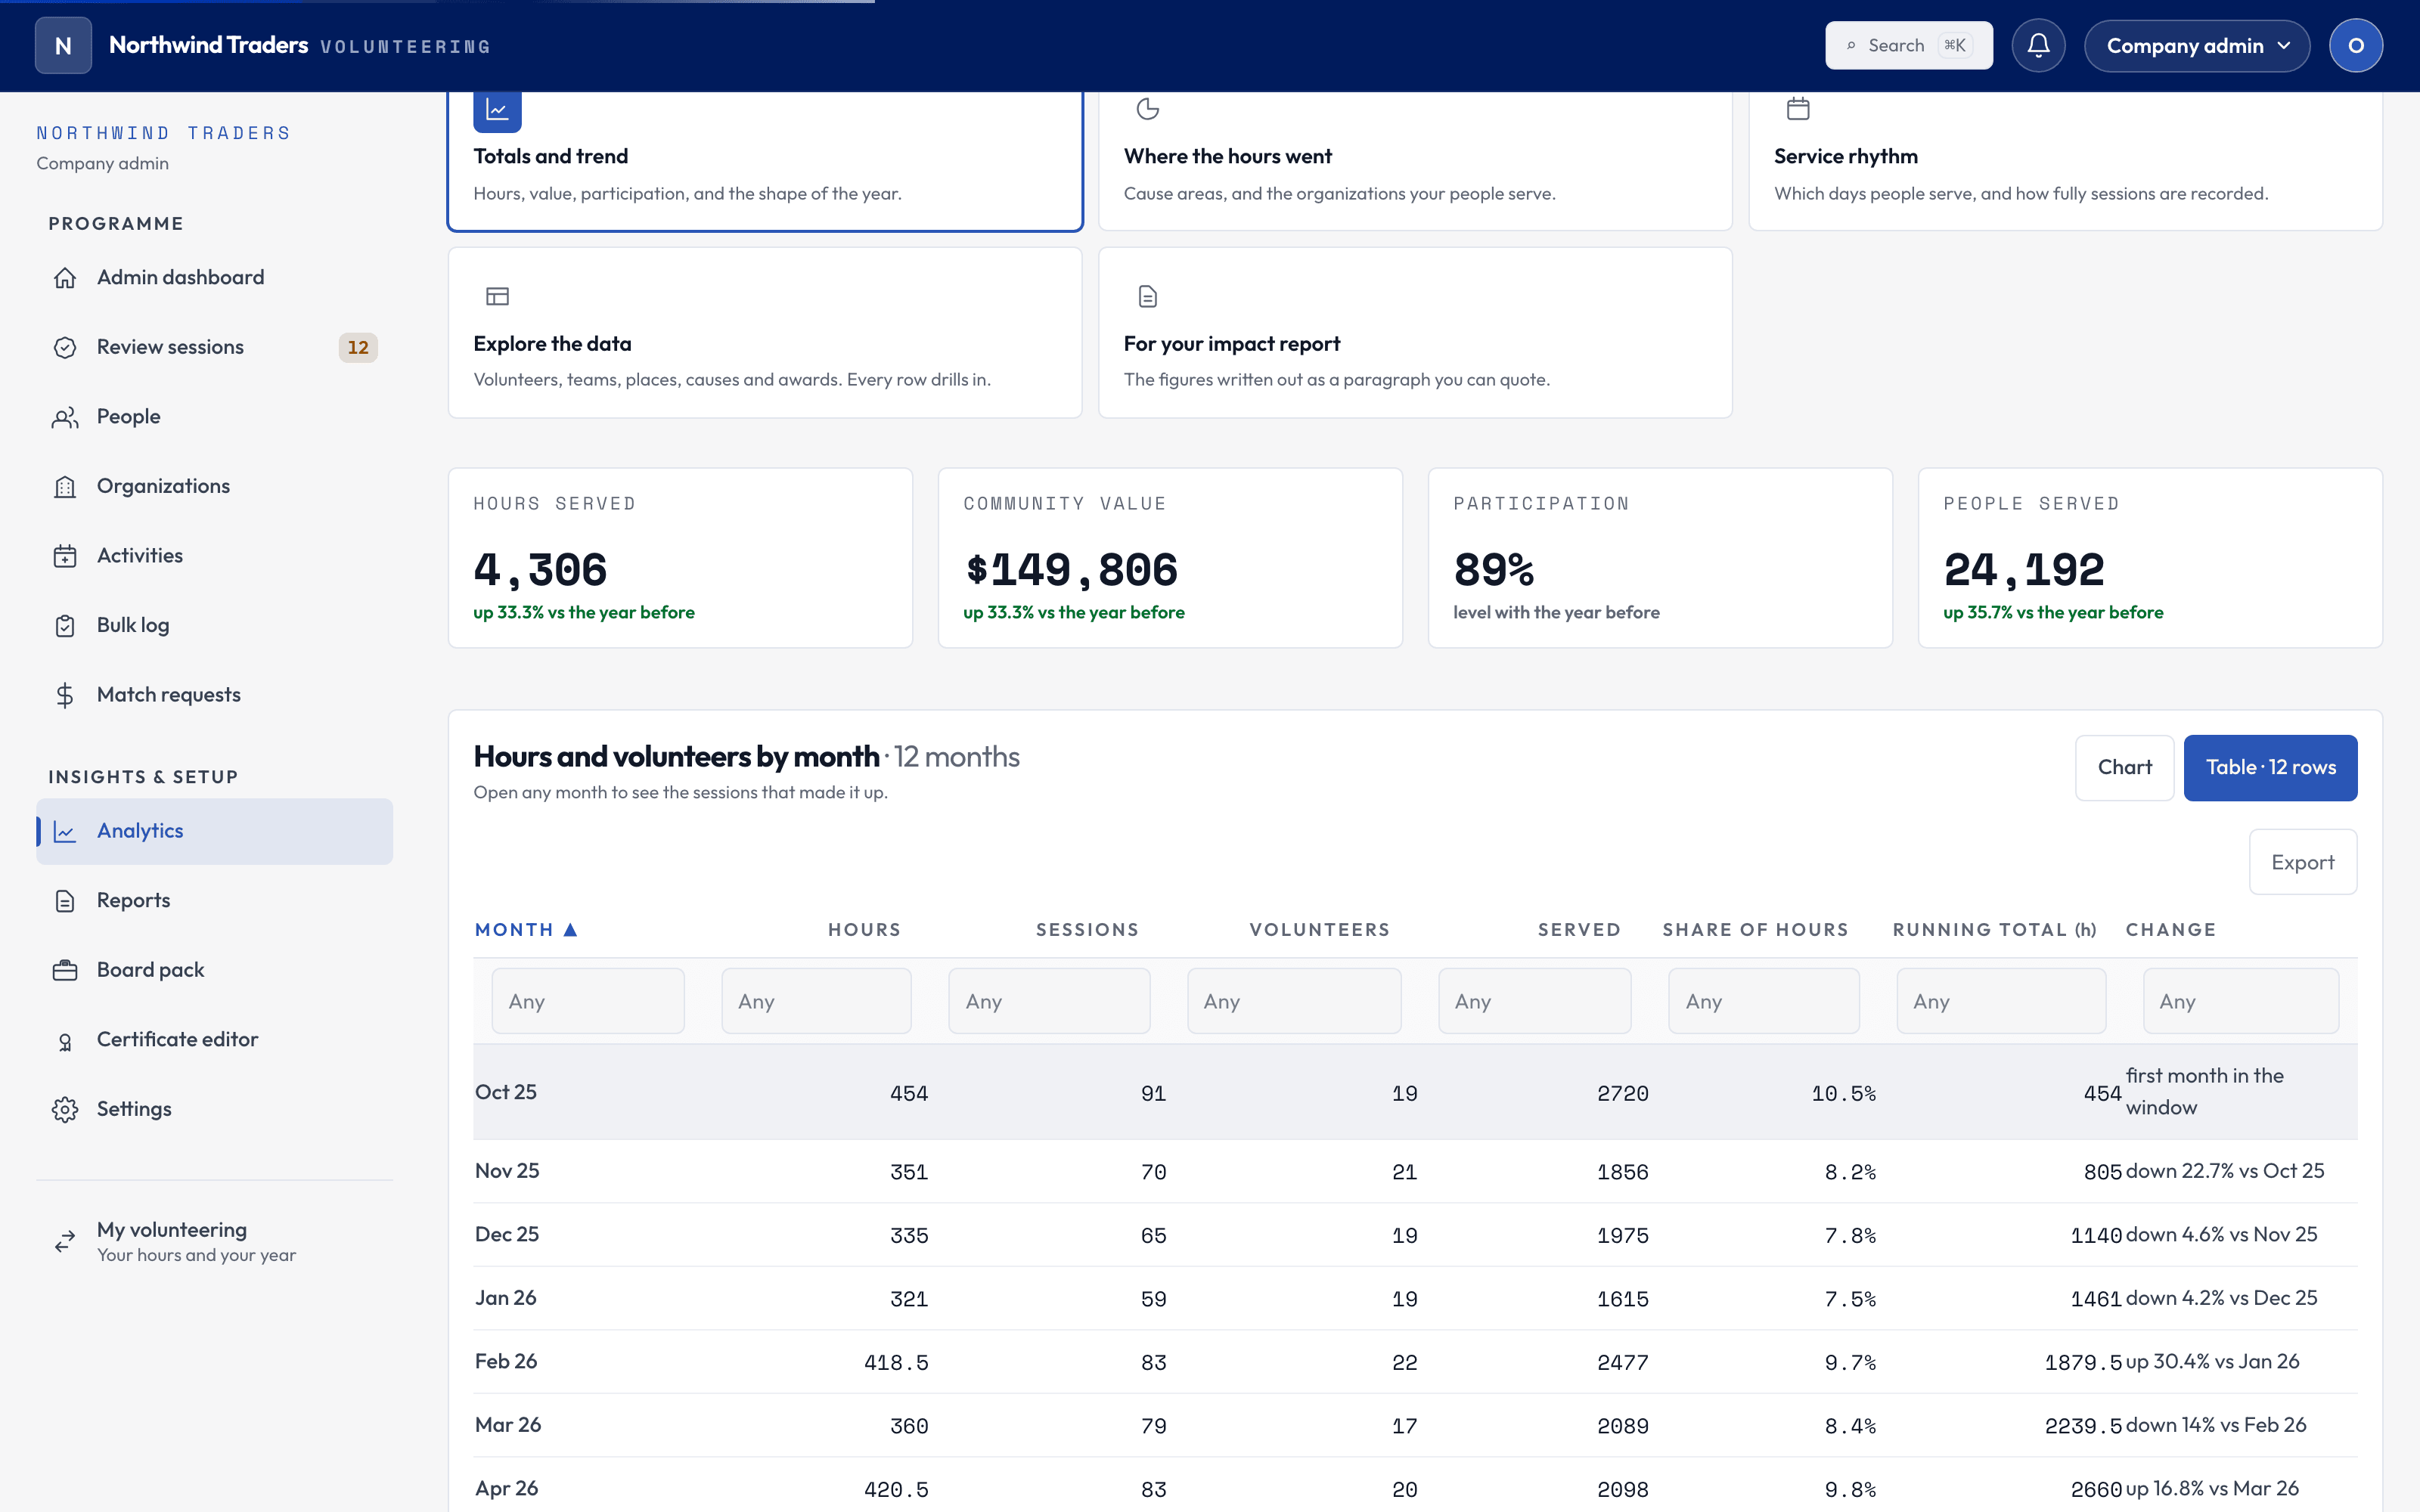Screen dimensions: 2420x1512
Task: Switch to Chart view
Action: [x=2124, y=768]
